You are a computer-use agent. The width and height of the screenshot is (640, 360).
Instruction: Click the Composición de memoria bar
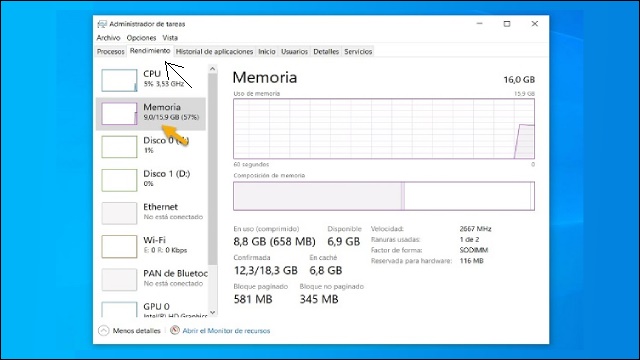[x=384, y=196]
